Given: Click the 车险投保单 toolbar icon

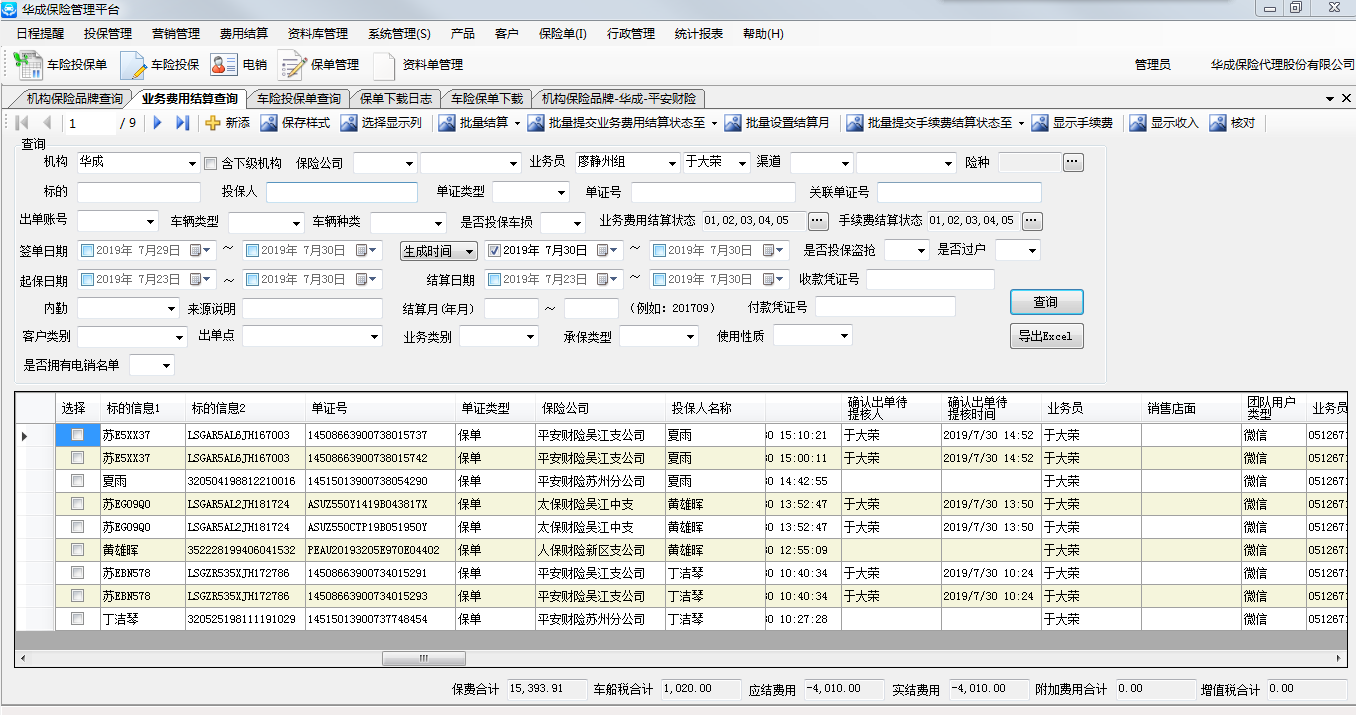Looking at the screenshot, I should [x=30, y=65].
